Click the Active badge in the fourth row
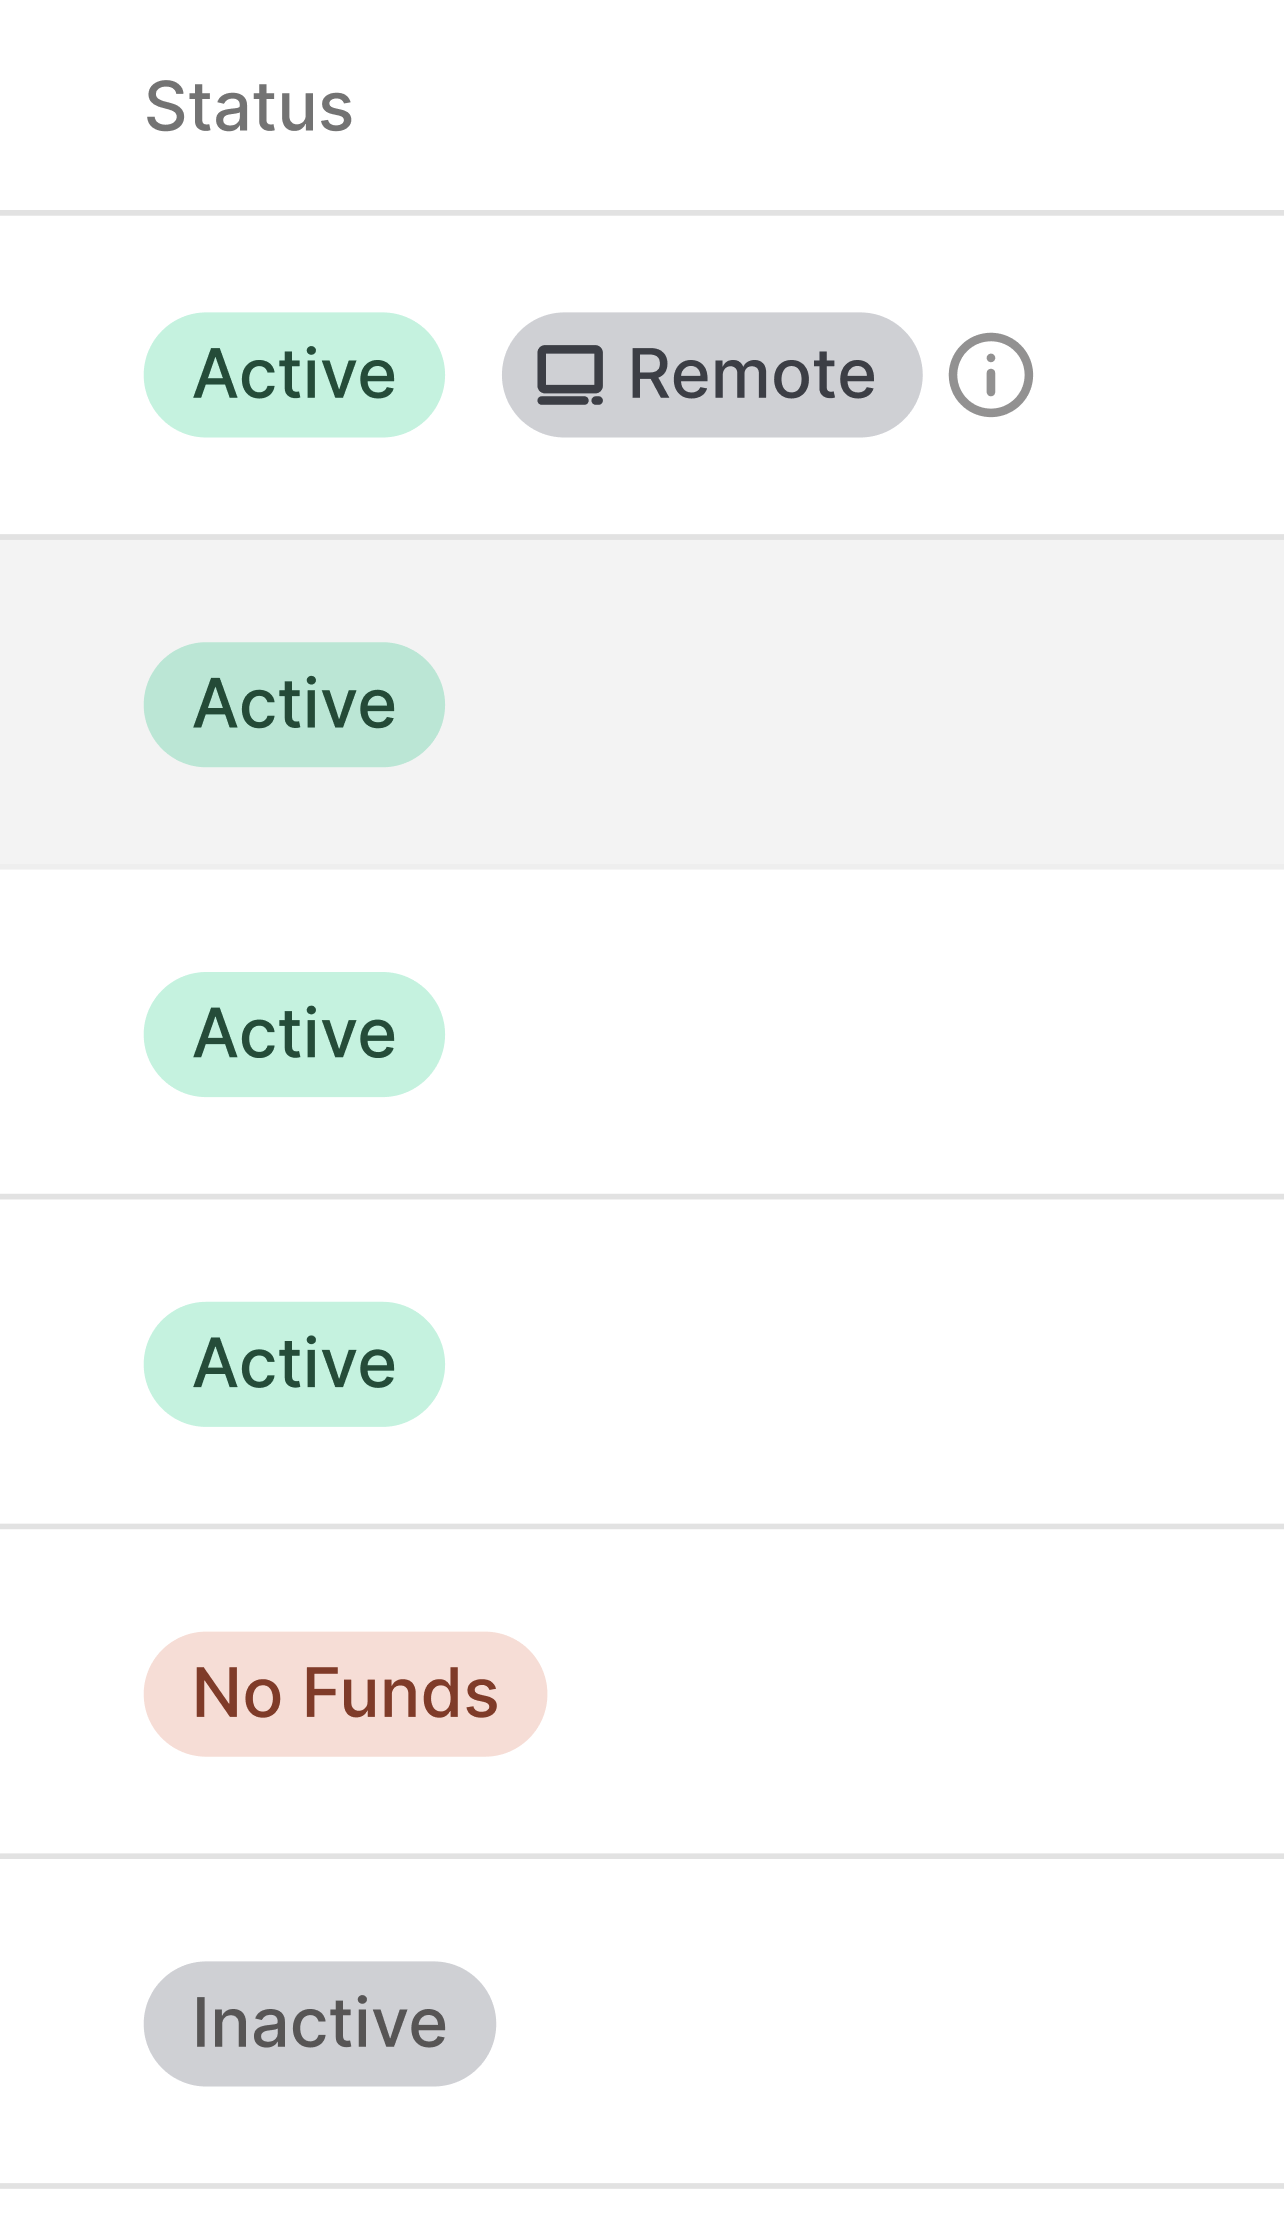 pyautogui.click(x=294, y=1361)
